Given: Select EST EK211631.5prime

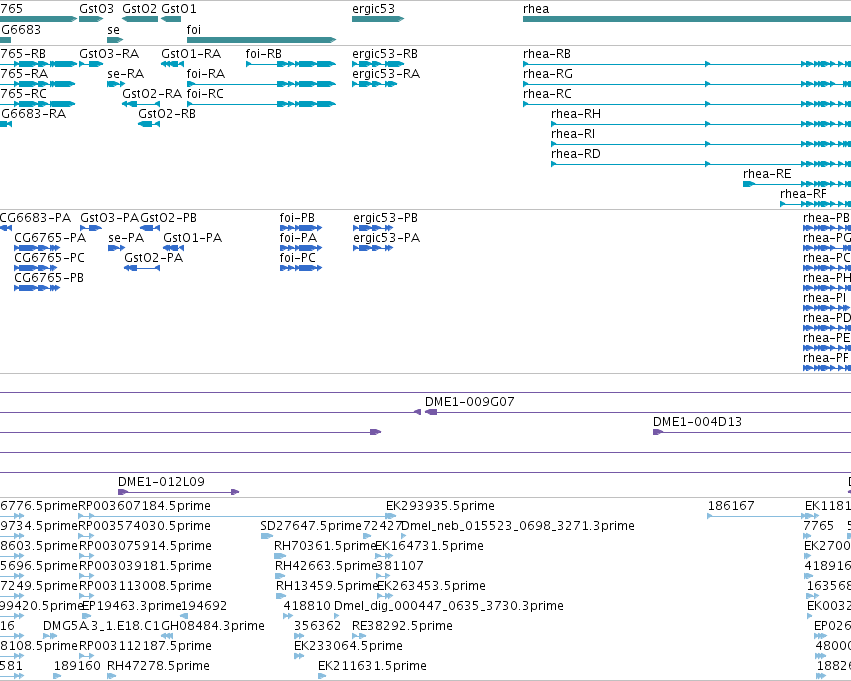Looking at the screenshot, I should point(322,676).
